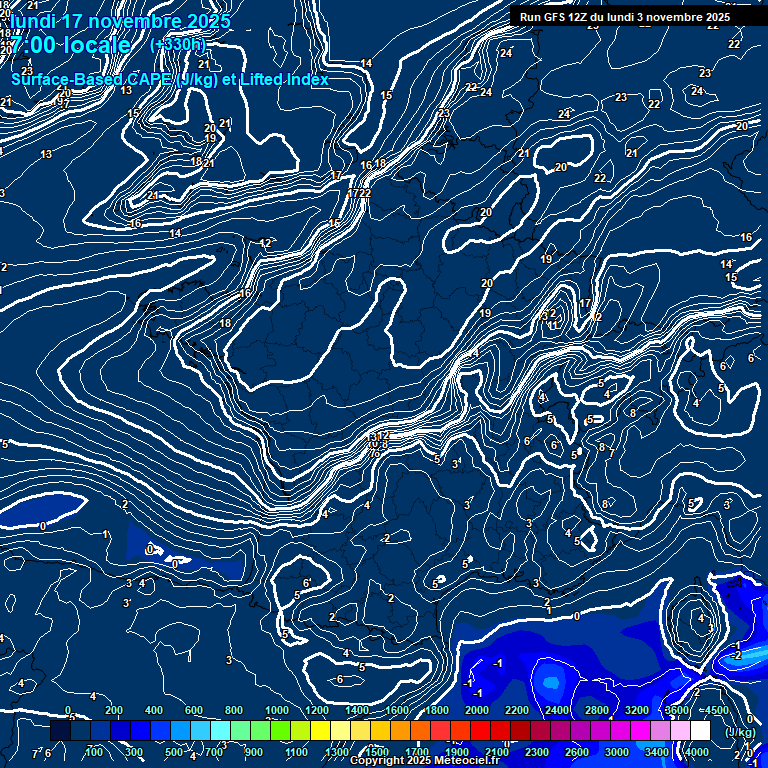Screen dimensions: 768x768
Task: Click the orange 1700 legend color swatch
Action: tap(420, 731)
